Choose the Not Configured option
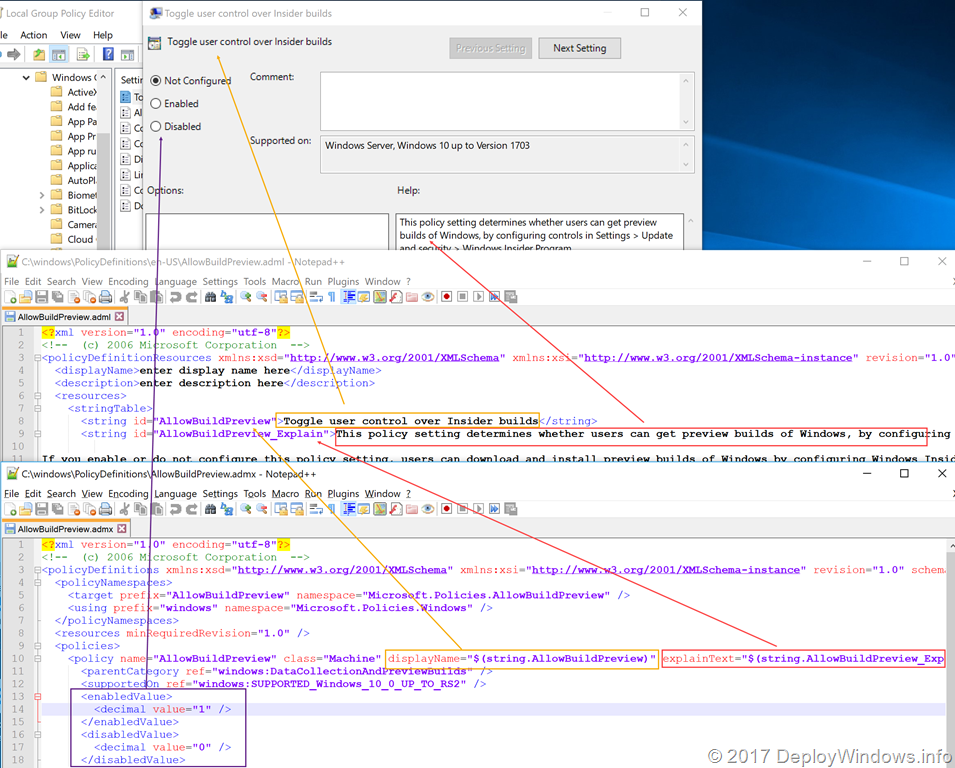The width and height of the screenshot is (955, 768). pos(155,81)
